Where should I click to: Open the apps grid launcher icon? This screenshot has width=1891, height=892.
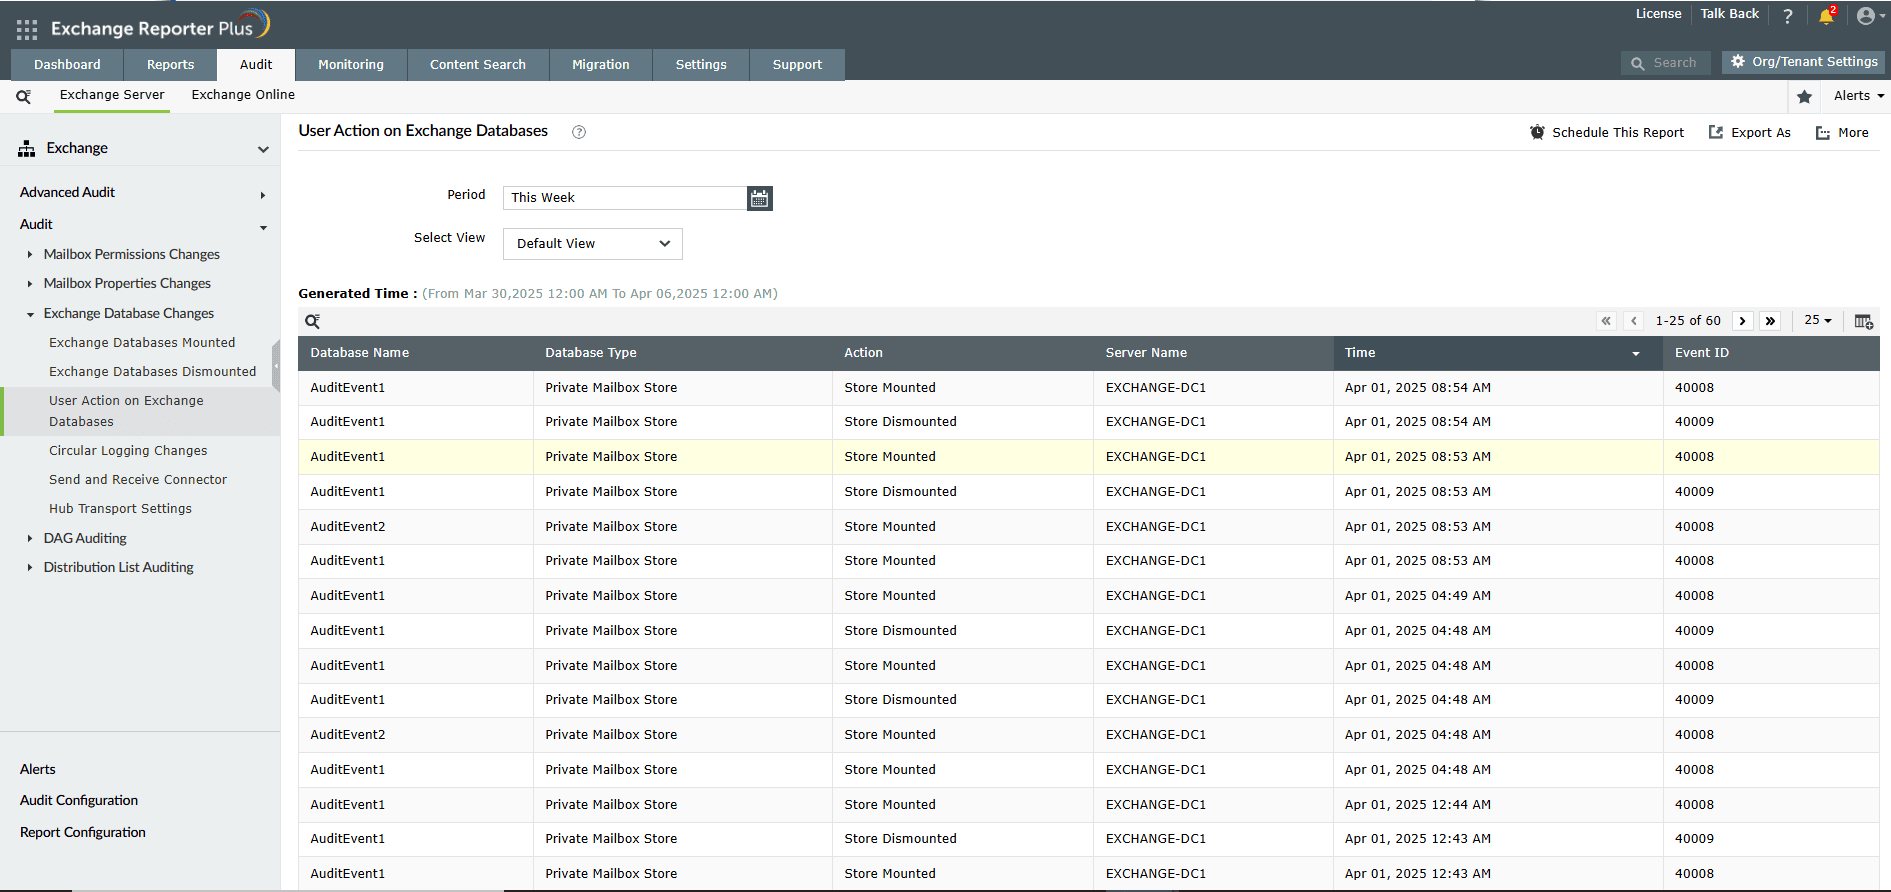(27, 30)
